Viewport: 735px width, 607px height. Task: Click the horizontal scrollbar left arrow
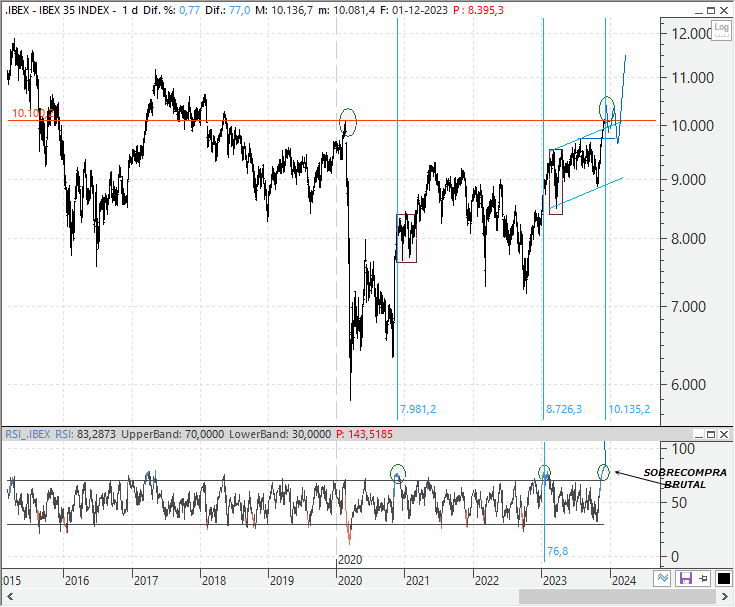[10, 597]
